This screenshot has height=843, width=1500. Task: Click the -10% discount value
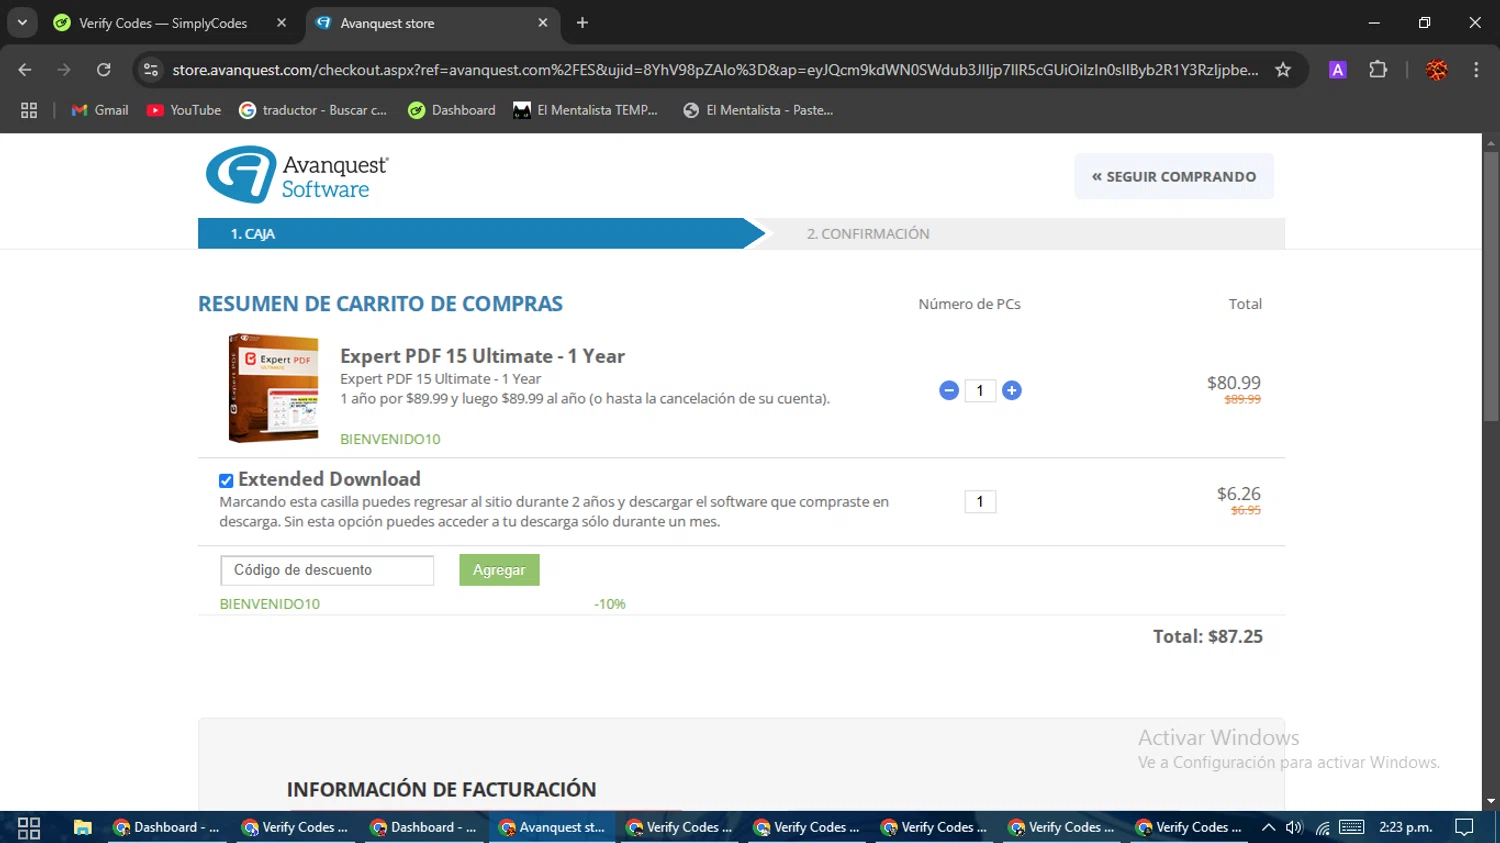pos(610,604)
